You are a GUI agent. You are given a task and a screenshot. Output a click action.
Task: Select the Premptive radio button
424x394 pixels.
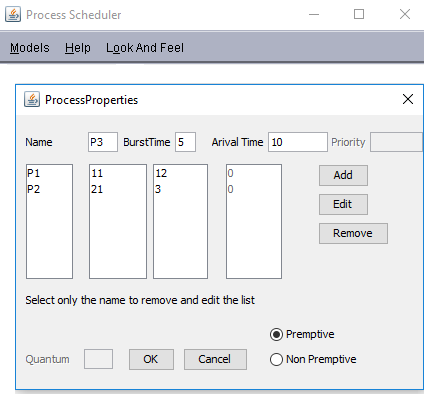(x=276, y=334)
